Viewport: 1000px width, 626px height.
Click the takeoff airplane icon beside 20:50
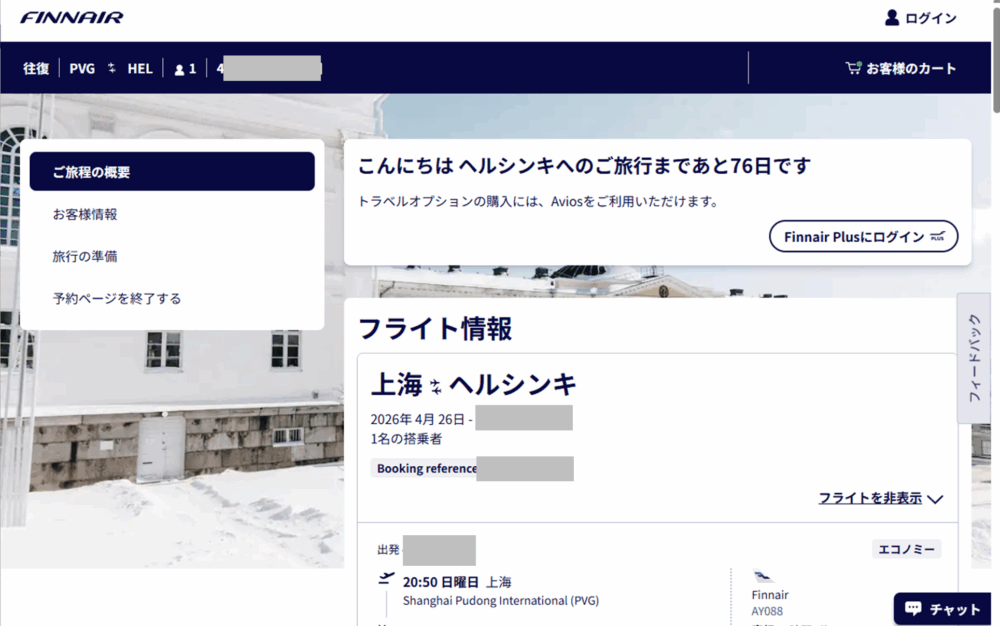tap(386, 579)
